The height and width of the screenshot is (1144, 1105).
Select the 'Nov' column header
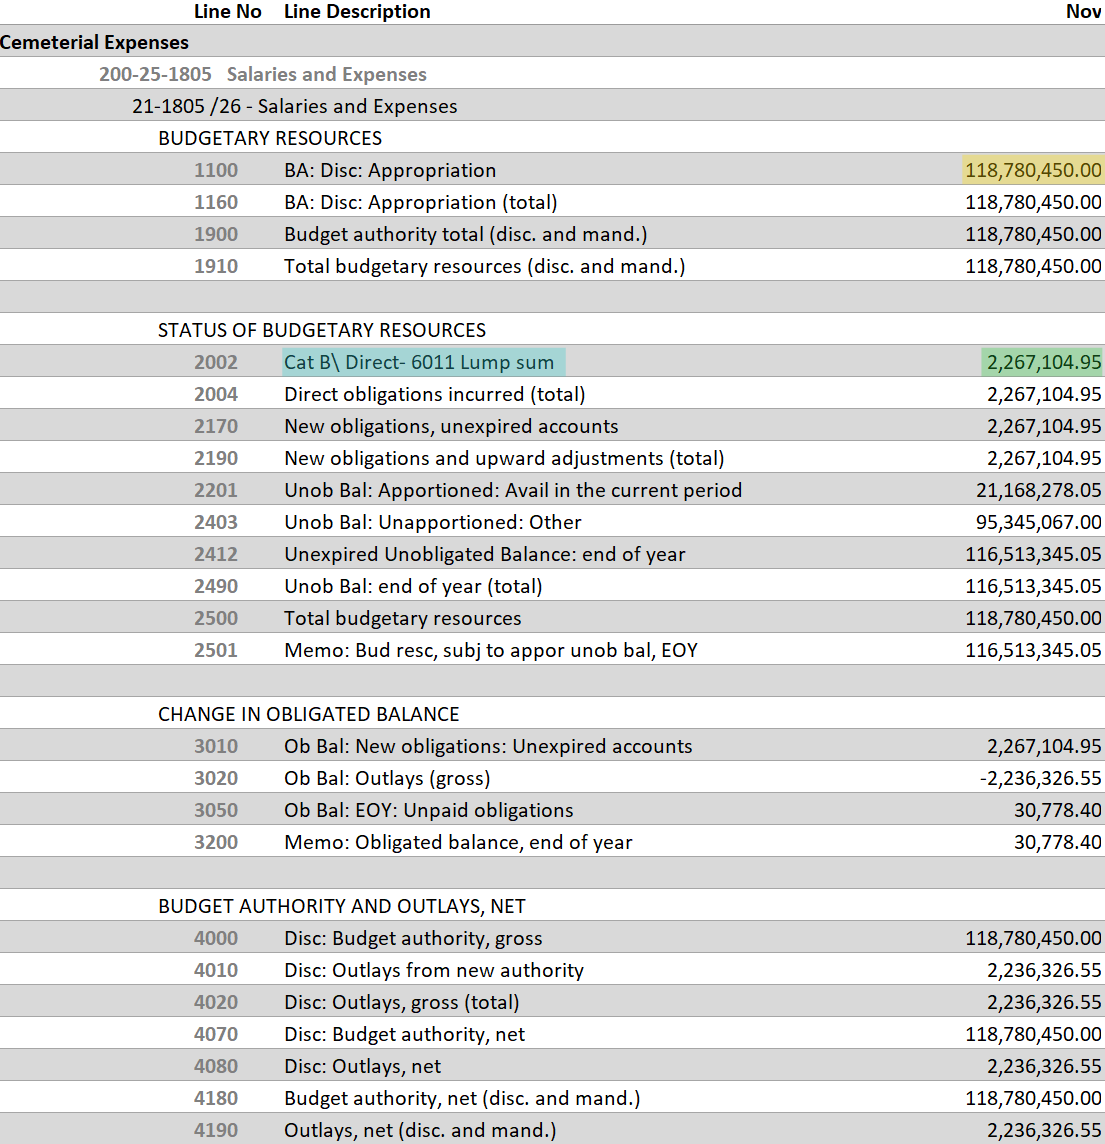1084,11
